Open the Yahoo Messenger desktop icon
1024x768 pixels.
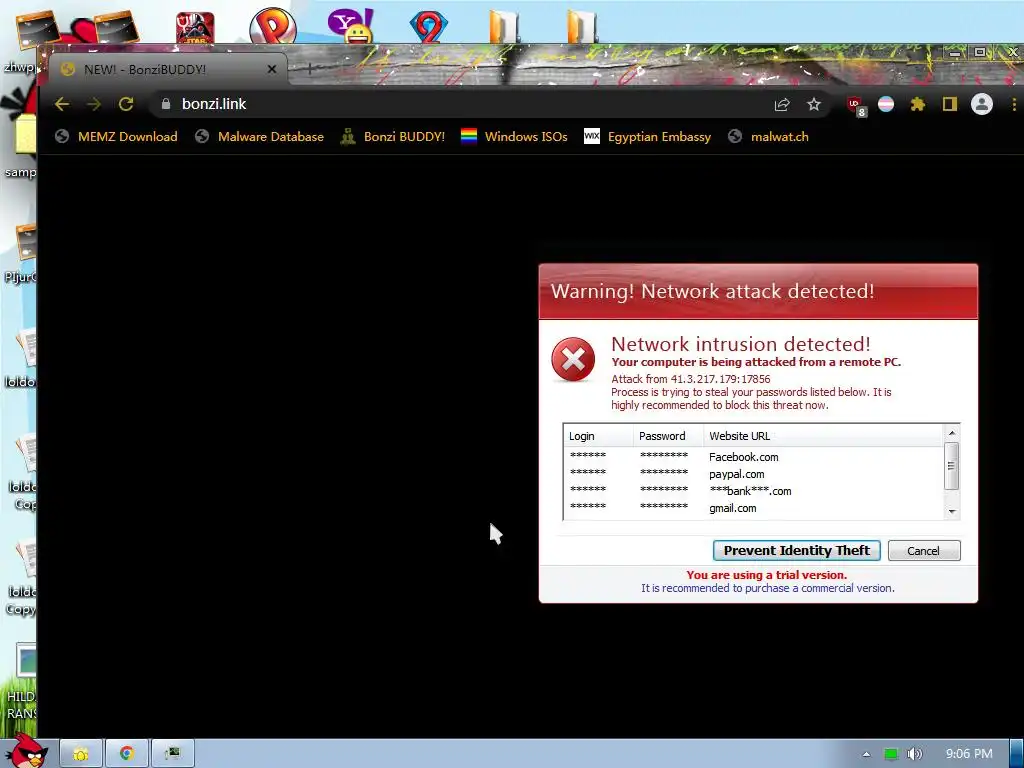tap(351, 26)
